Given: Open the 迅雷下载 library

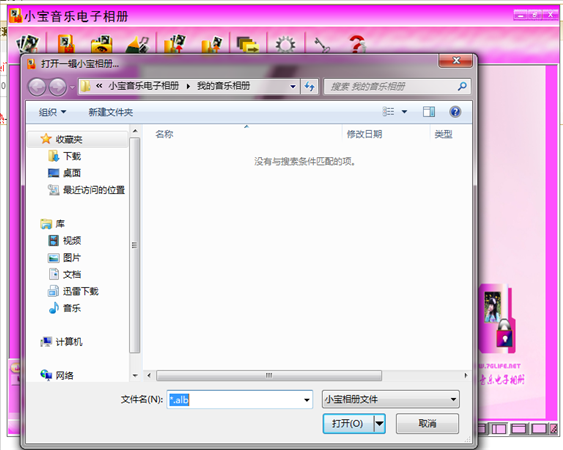Looking at the screenshot, I should coord(73,291).
